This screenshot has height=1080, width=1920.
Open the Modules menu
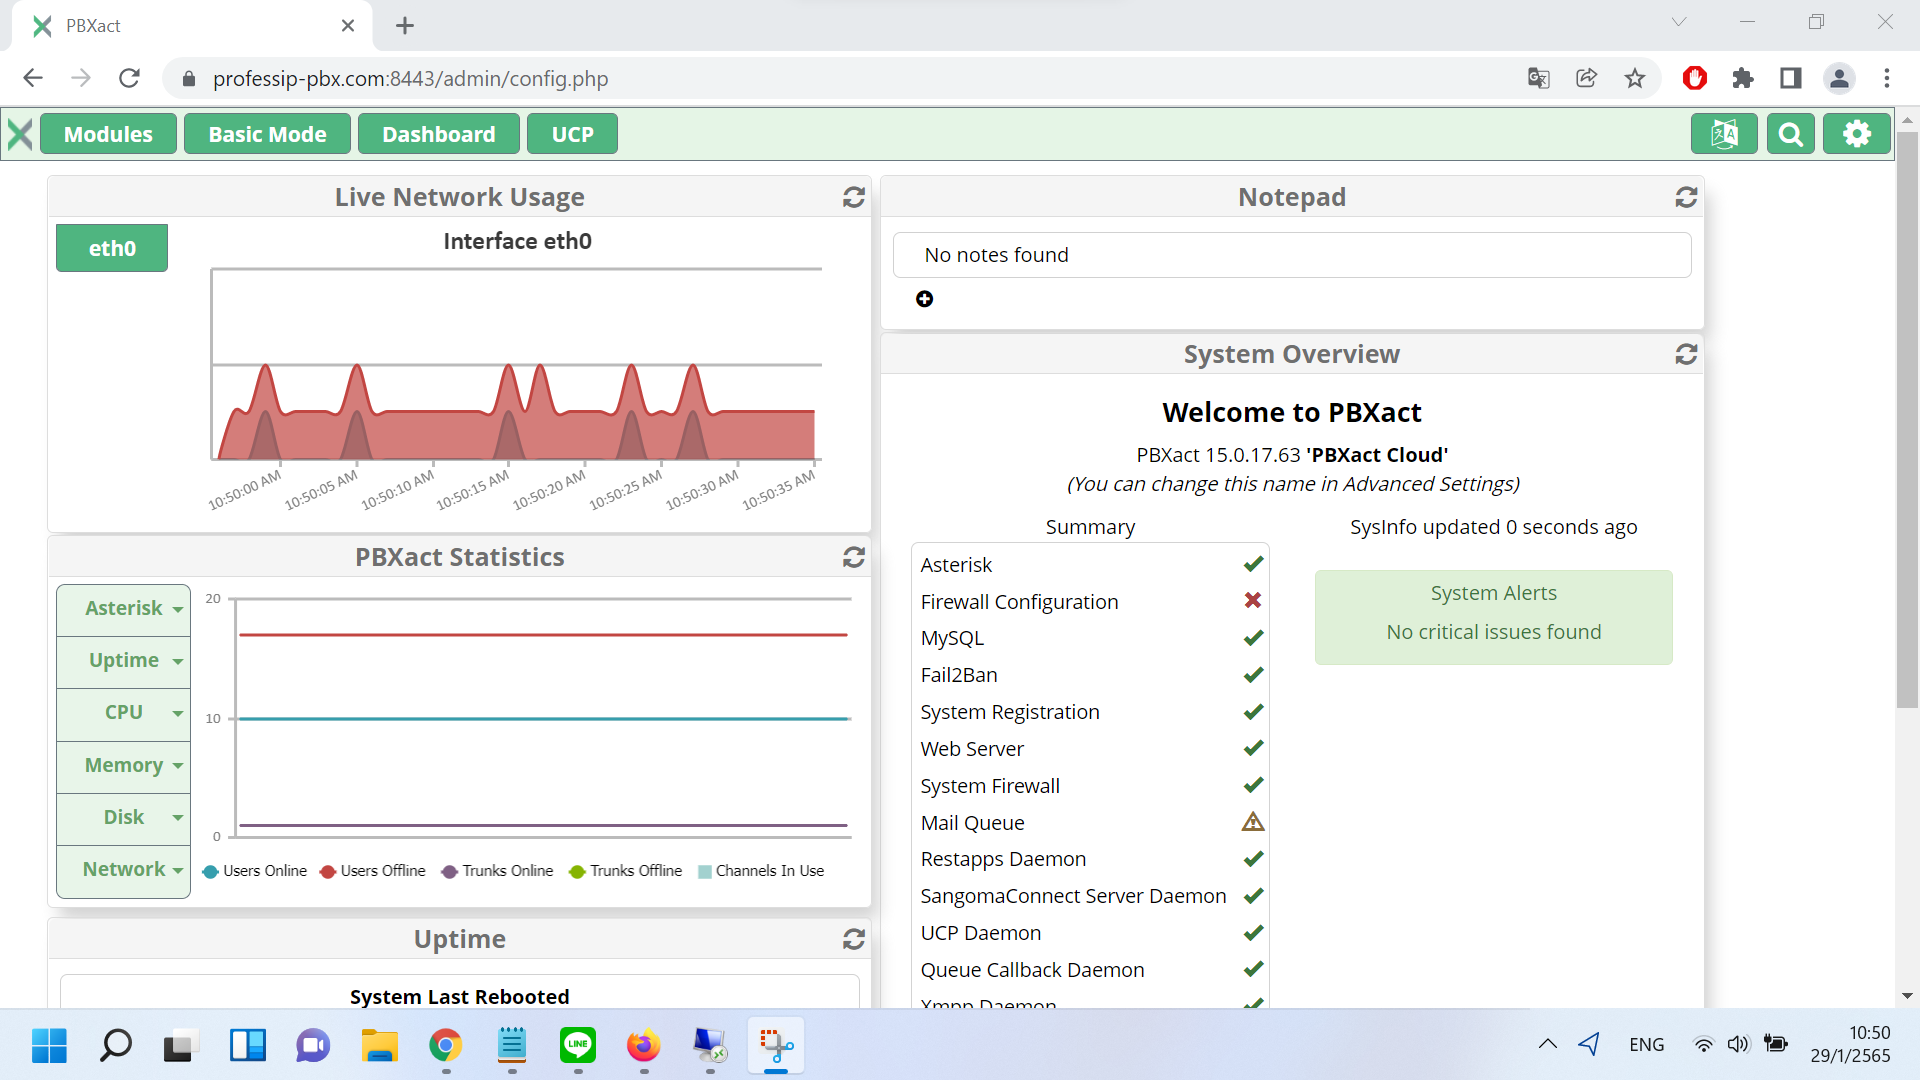coord(108,134)
